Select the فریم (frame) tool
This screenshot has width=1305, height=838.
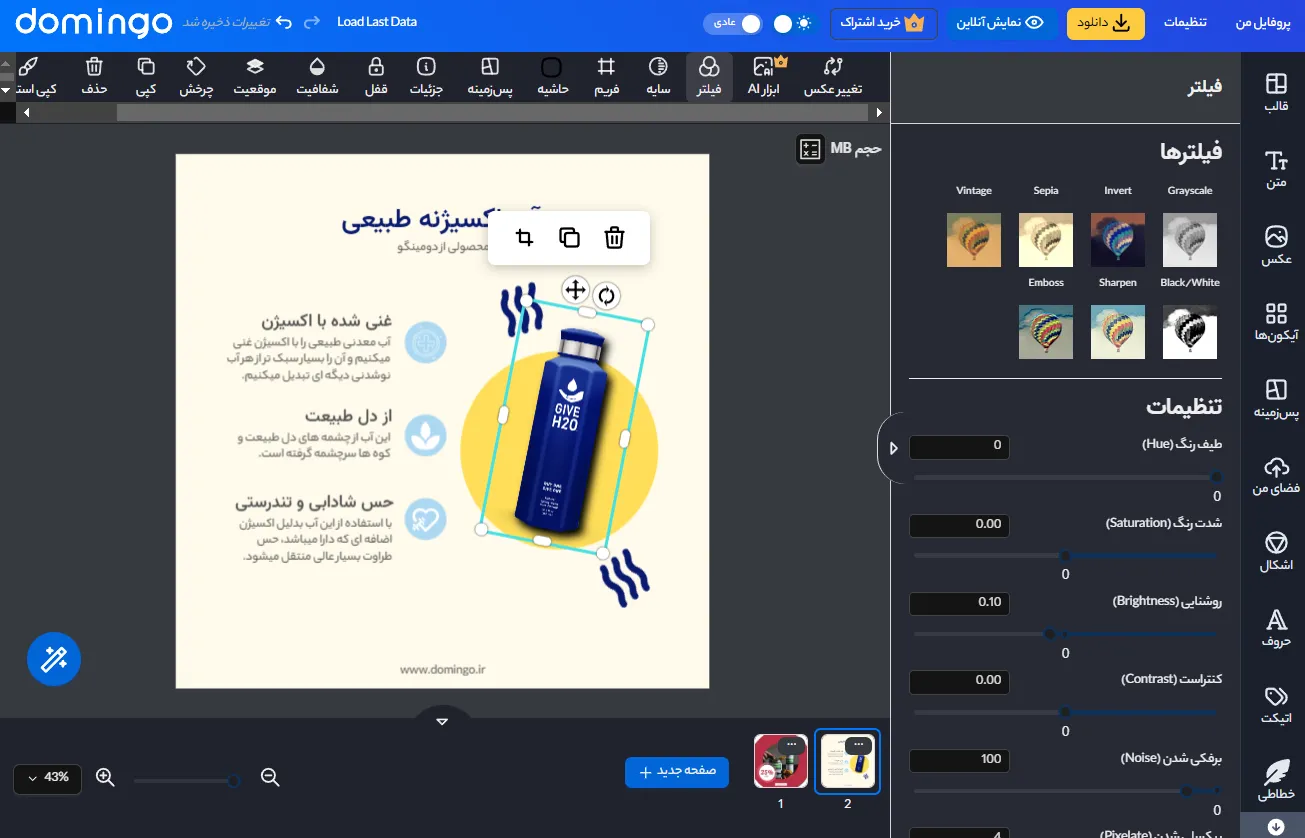pos(605,77)
